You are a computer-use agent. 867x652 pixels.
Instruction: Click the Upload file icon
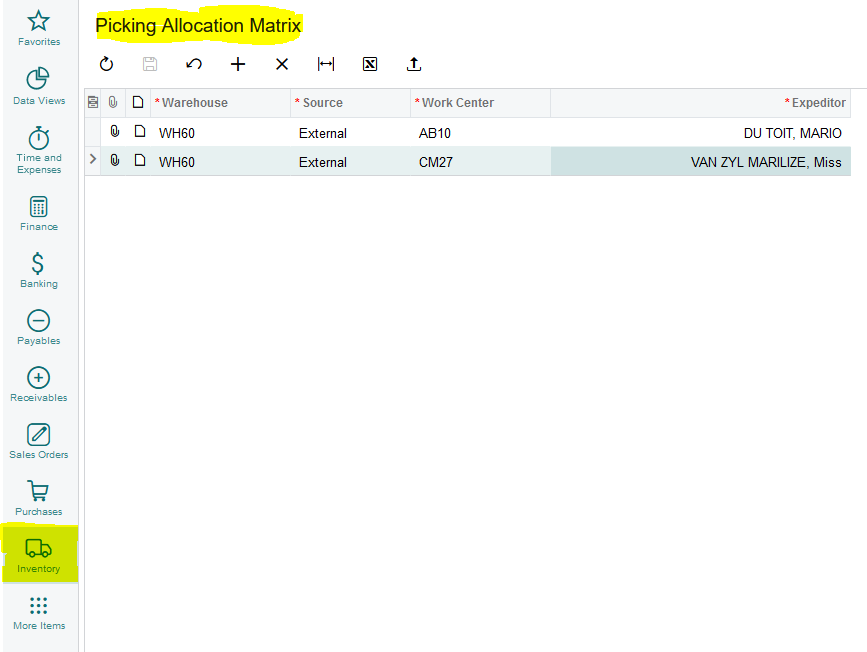click(414, 64)
